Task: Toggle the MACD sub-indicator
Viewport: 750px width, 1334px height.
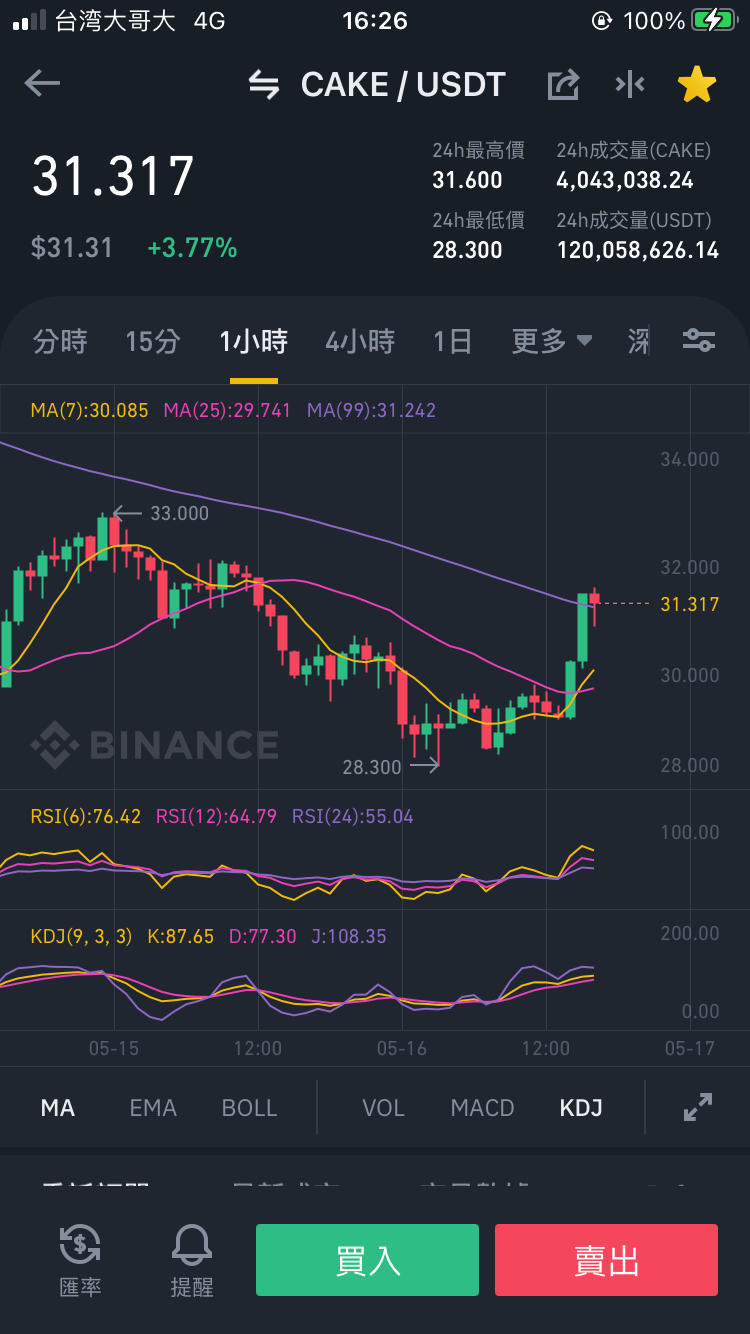Action: [482, 1108]
